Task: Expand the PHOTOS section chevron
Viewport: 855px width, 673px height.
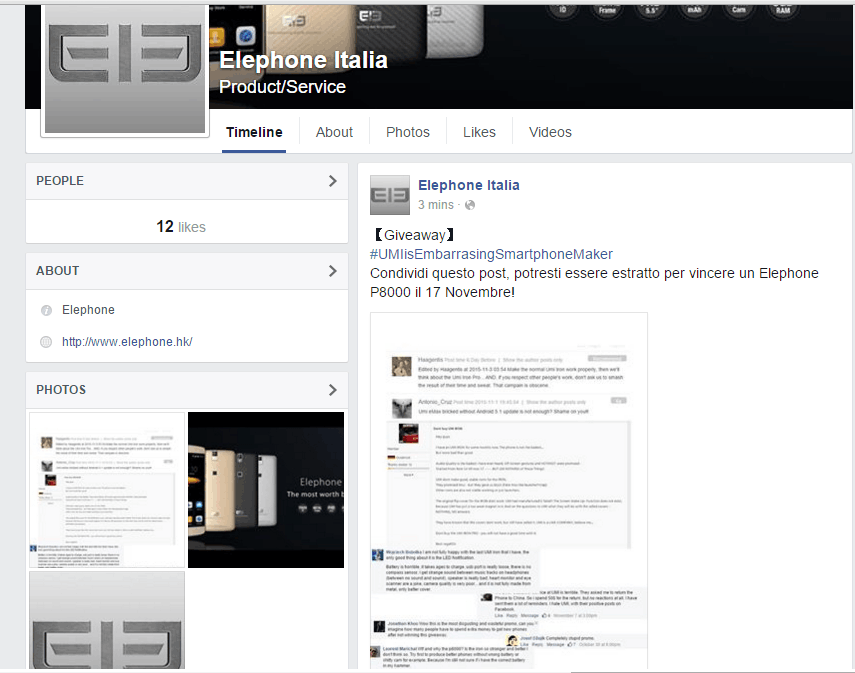Action: [x=333, y=390]
